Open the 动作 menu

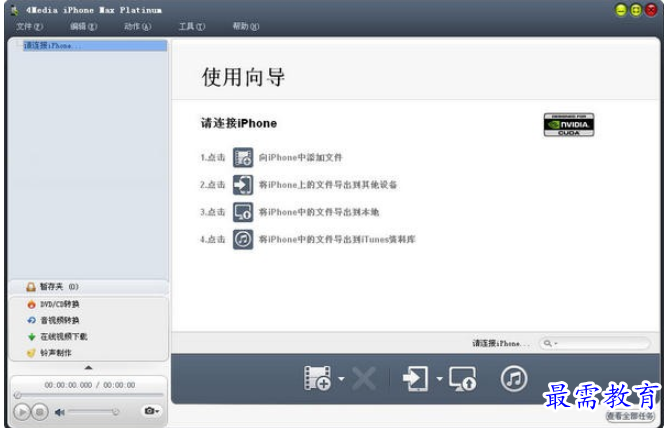pos(137,26)
